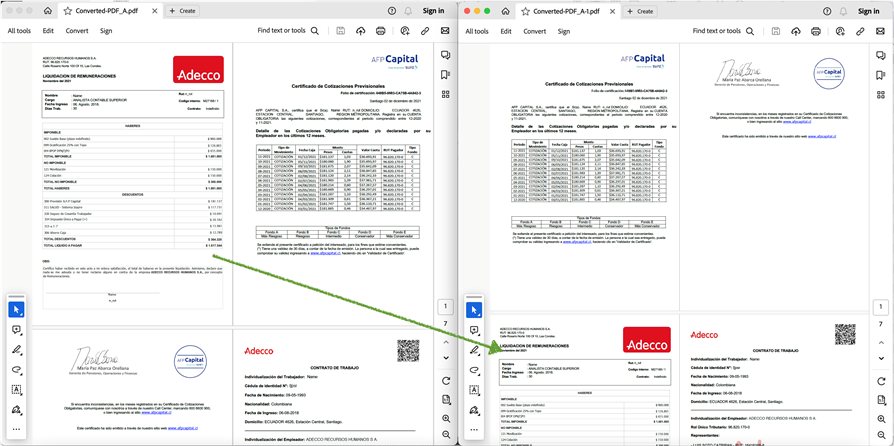The width and height of the screenshot is (894, 446).
Task: Star the Converted-PDF_A-1.pdf document
Action: coord(523,10)
